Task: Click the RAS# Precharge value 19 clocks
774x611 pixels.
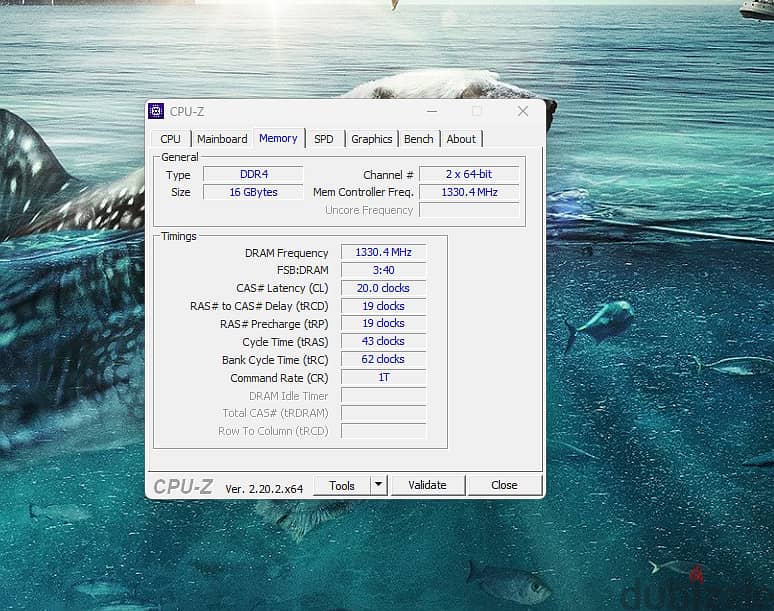Action: click(x=384, y=323)
